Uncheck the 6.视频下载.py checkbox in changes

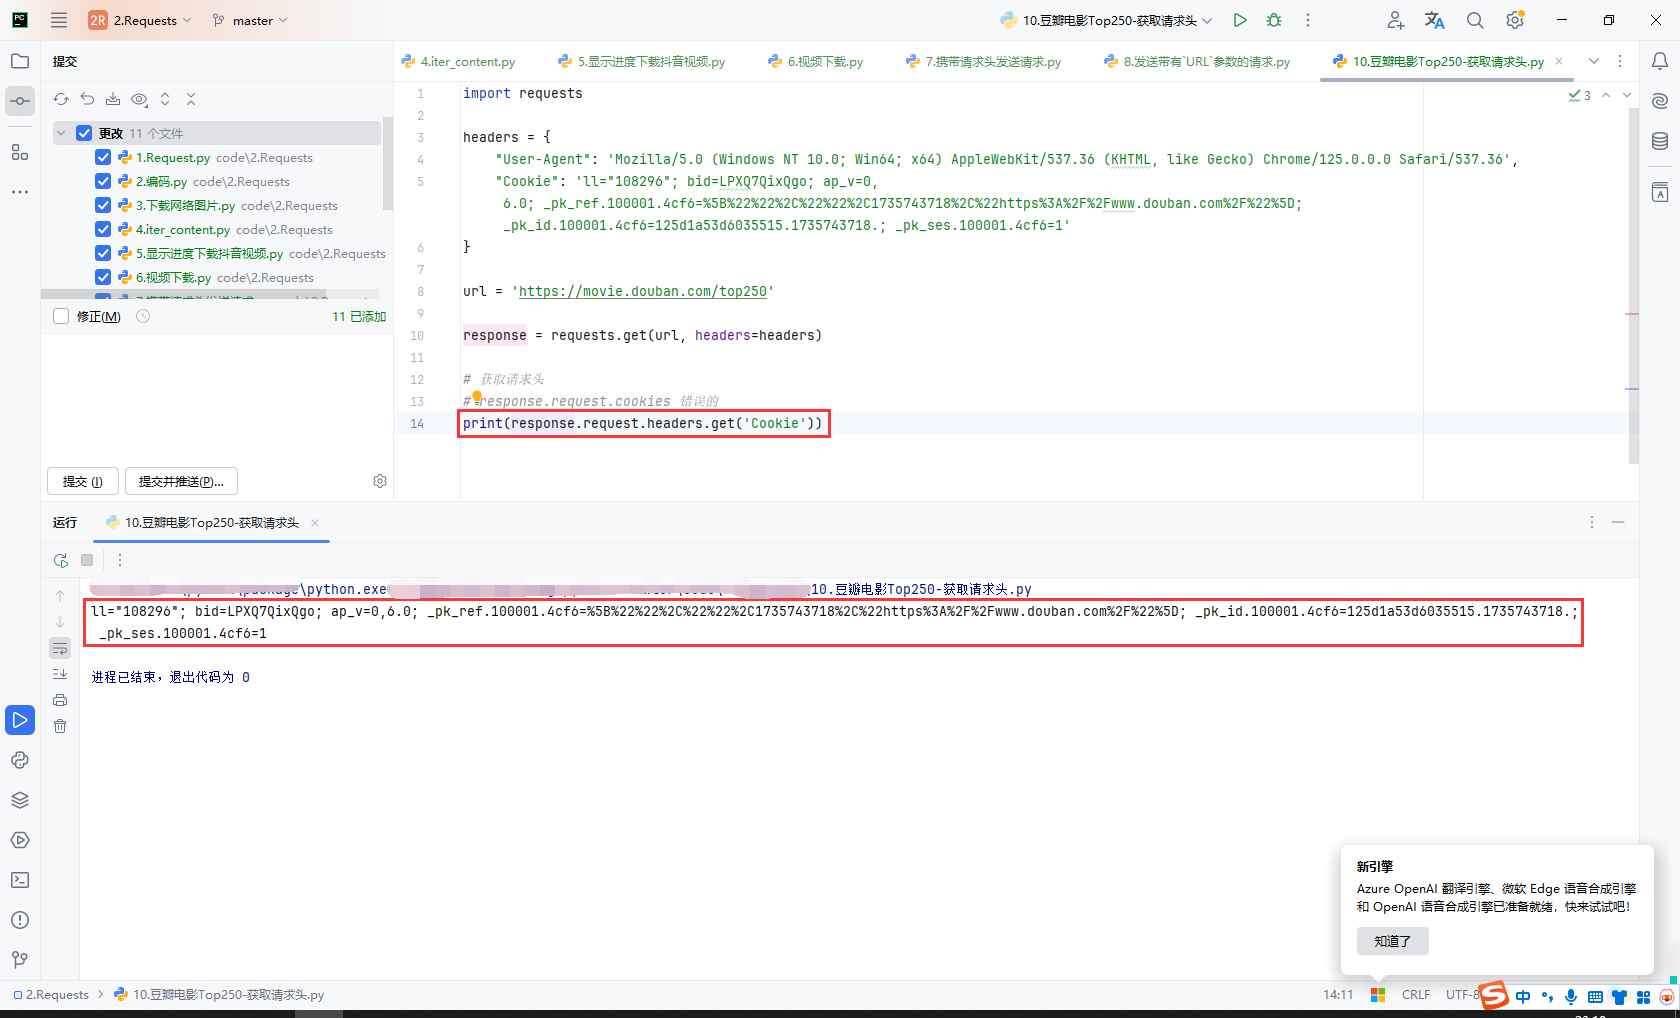click(x=103, y=277)
